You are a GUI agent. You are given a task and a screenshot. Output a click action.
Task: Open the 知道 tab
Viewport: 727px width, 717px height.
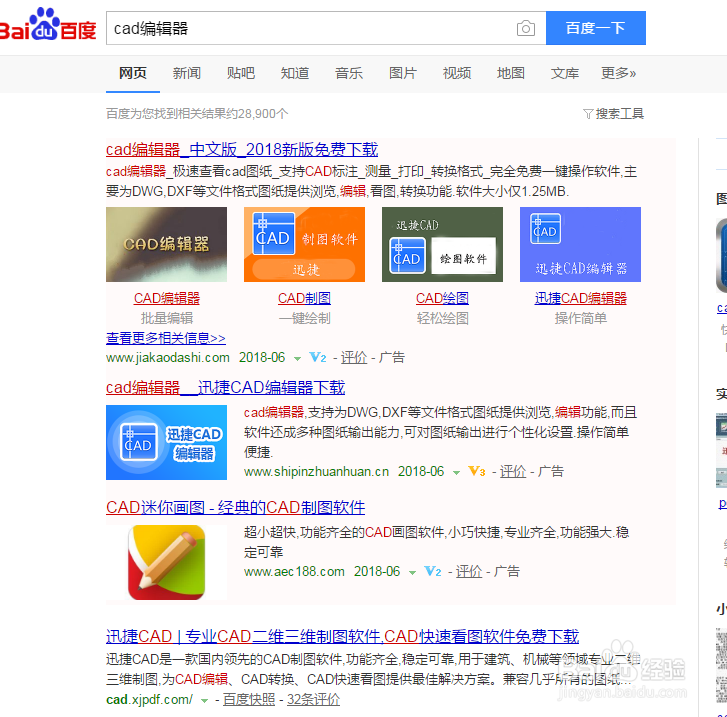tap(294, 73)
